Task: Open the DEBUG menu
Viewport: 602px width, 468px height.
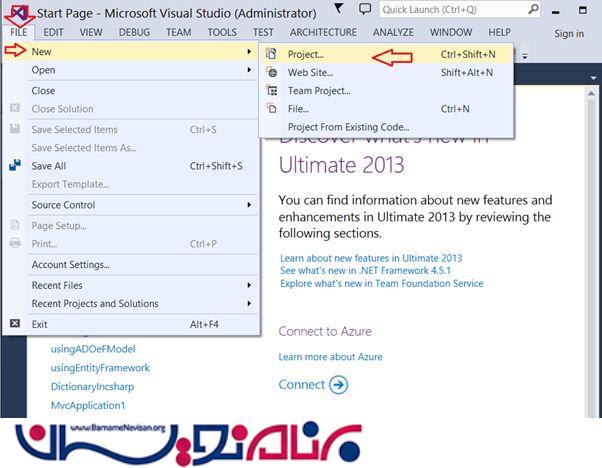Action: [x=134, y=32]
